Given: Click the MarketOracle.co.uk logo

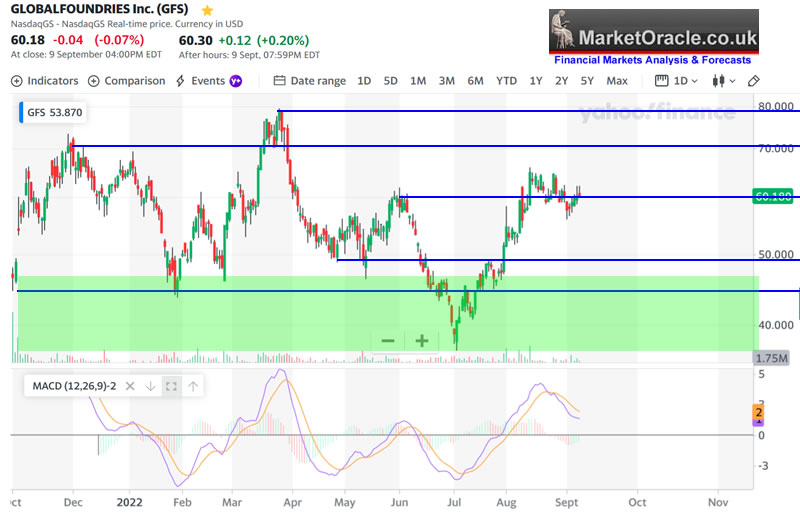Looking at the screenshot, I should [654, 32].
